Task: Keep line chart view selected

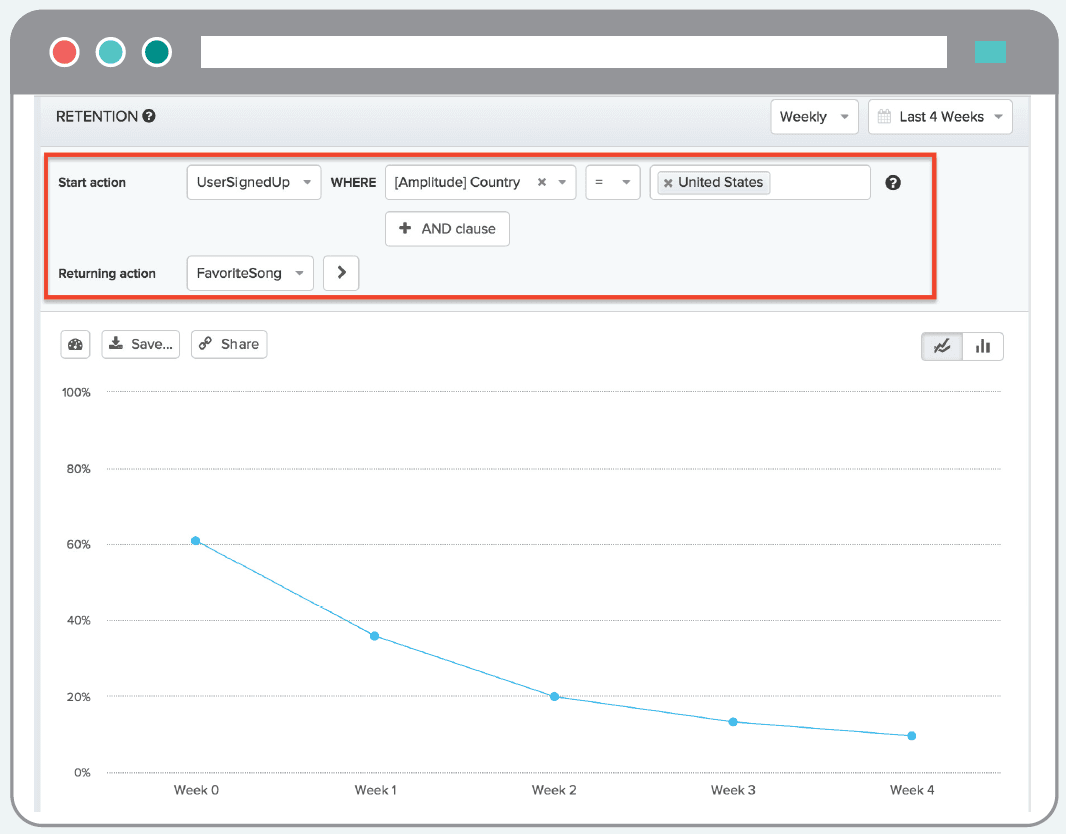Action: pos(941,345)
